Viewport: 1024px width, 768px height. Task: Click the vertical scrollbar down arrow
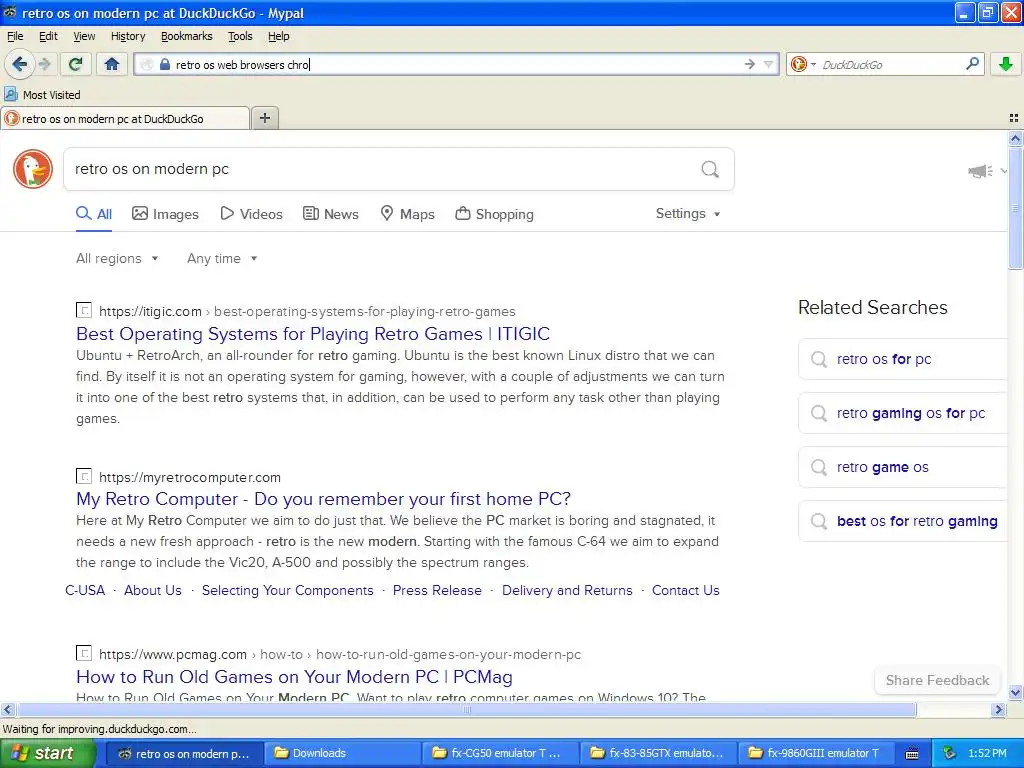(1015, 693)
